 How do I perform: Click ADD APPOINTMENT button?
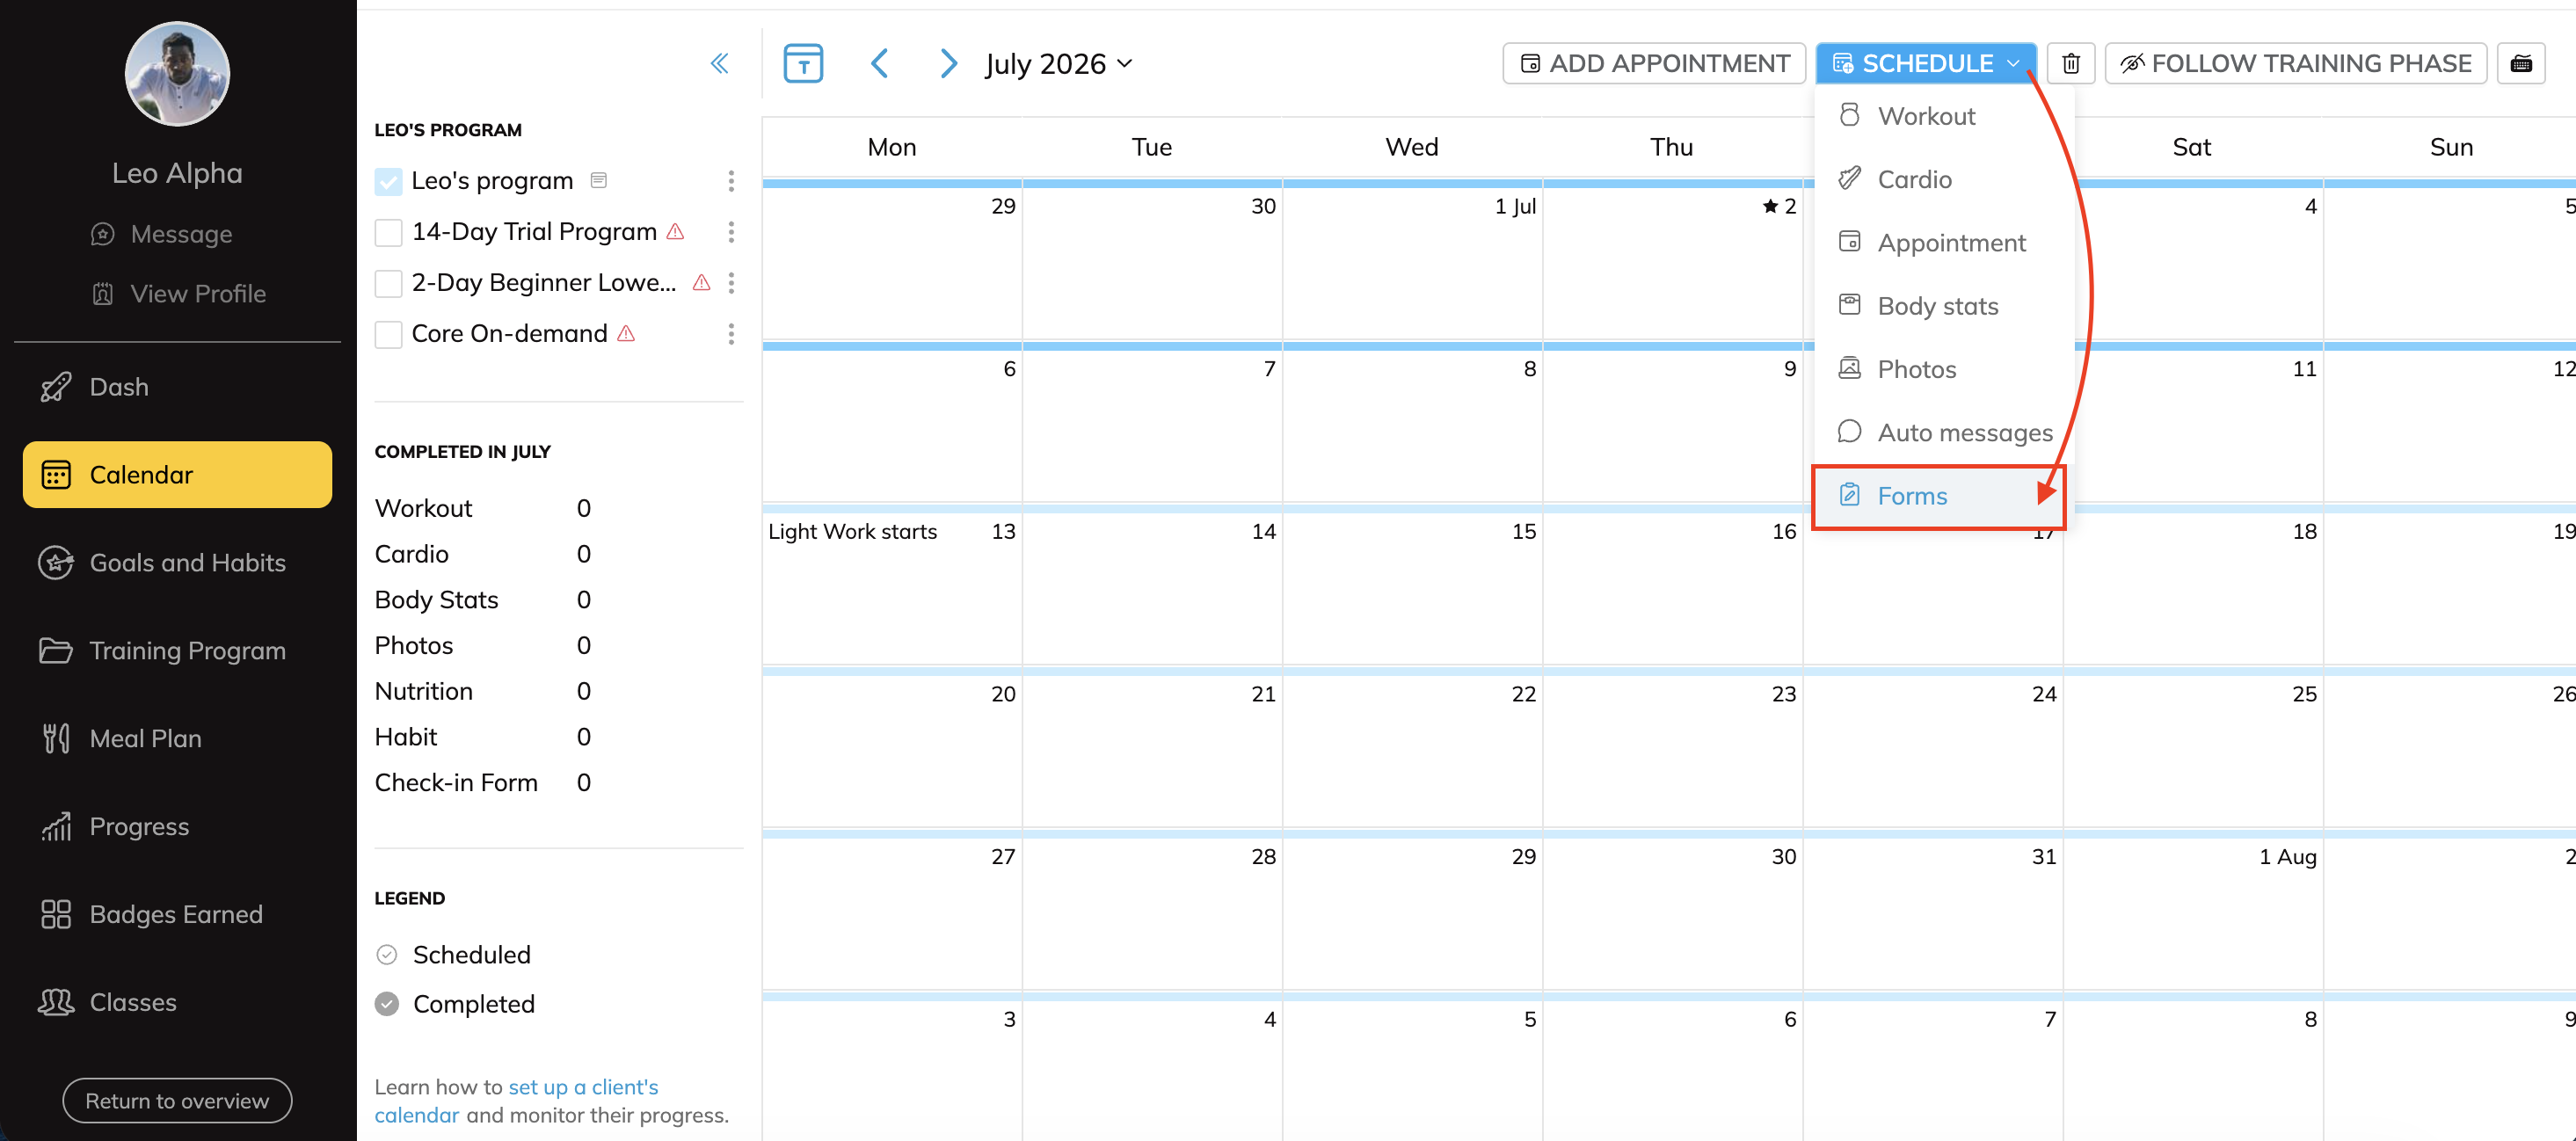pos(1654,63)
